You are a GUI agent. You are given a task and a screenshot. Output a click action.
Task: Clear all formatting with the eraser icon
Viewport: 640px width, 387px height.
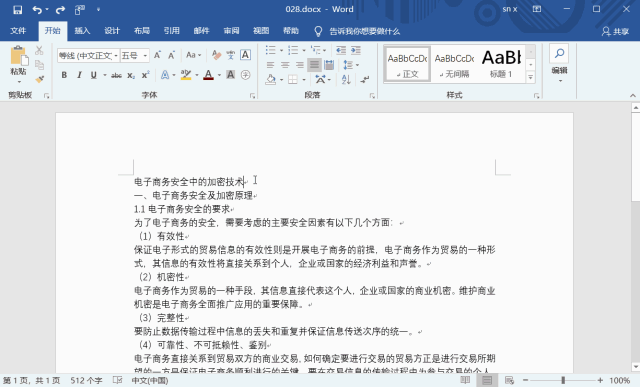click(216, 55)
